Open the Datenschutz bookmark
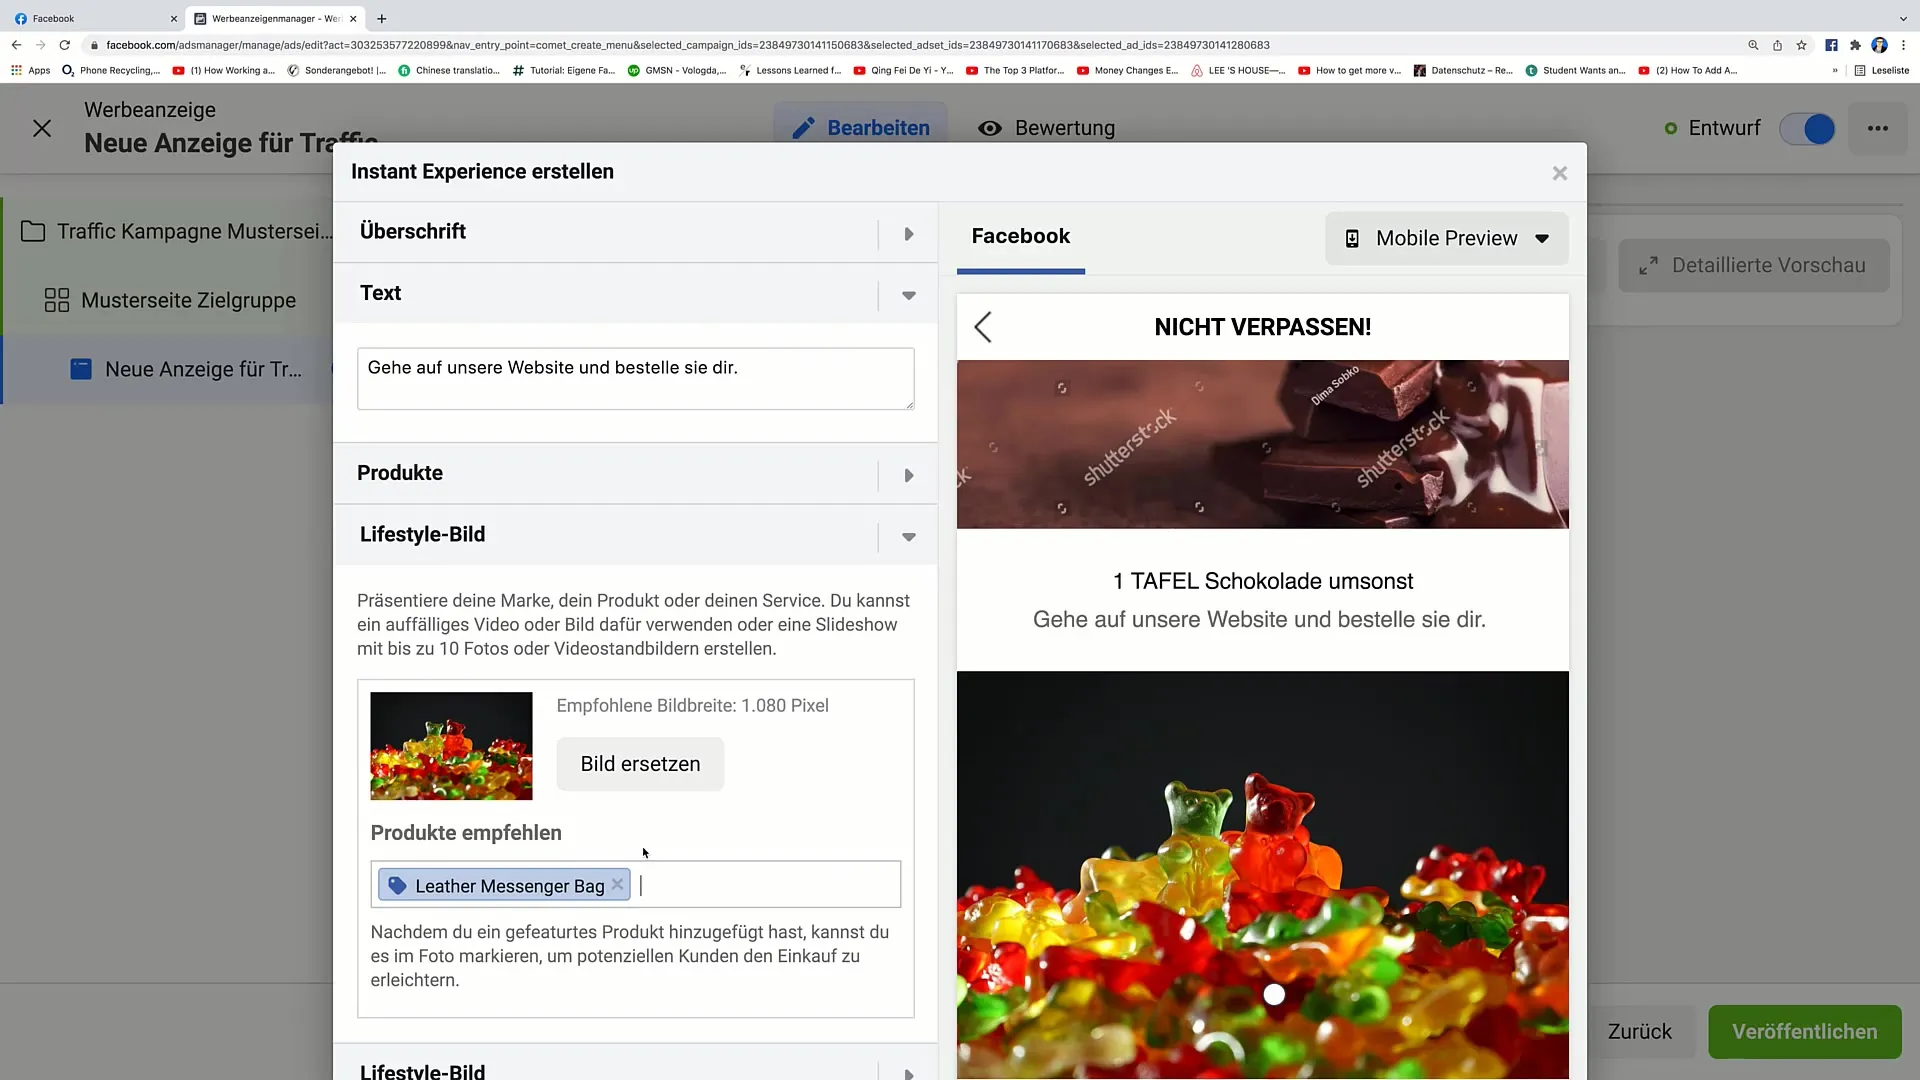 pyautogui.click(x=1462, y=70)
